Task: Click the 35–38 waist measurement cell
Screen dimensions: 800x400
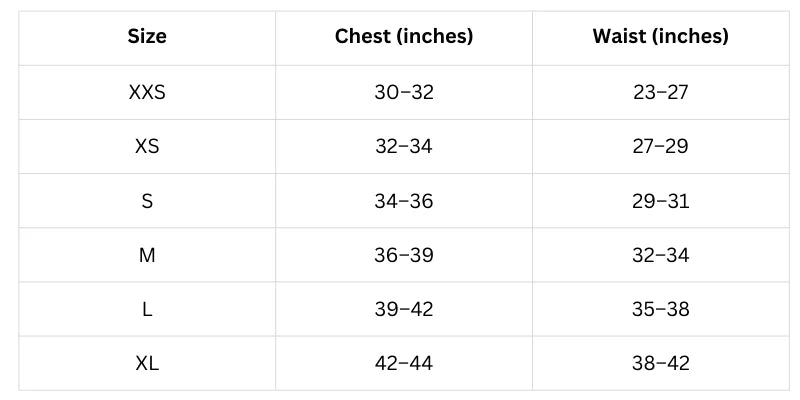Action: 661,309
